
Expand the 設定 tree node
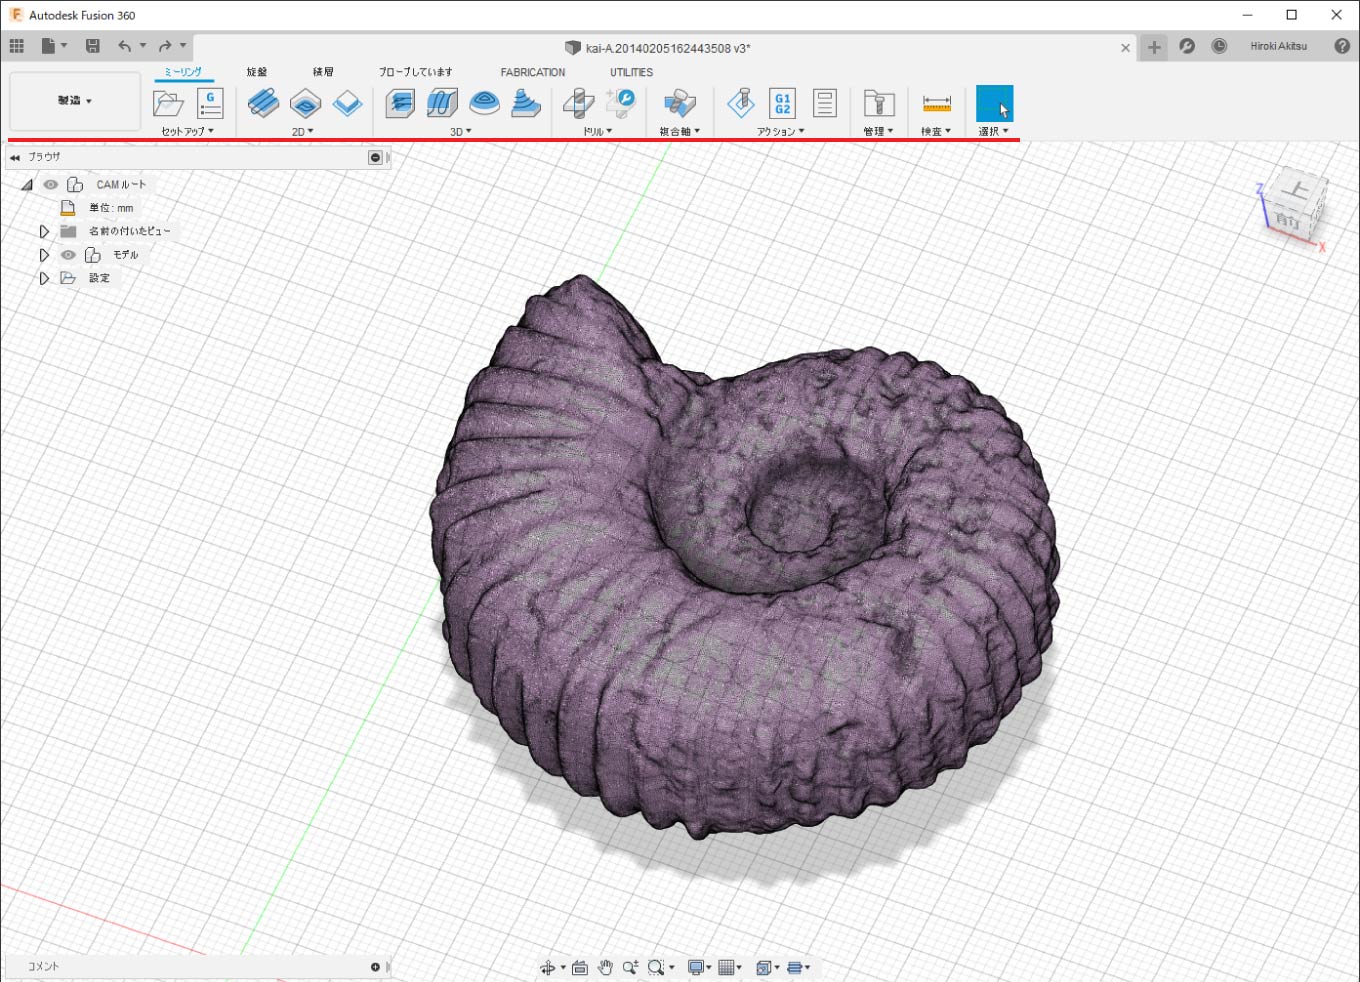click(x=44, y=278)
